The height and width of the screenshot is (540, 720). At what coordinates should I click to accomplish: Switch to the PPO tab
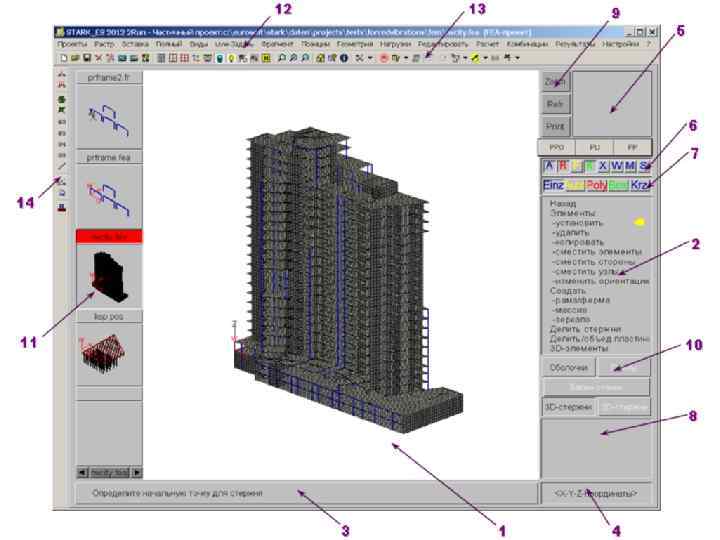(557, 147)
